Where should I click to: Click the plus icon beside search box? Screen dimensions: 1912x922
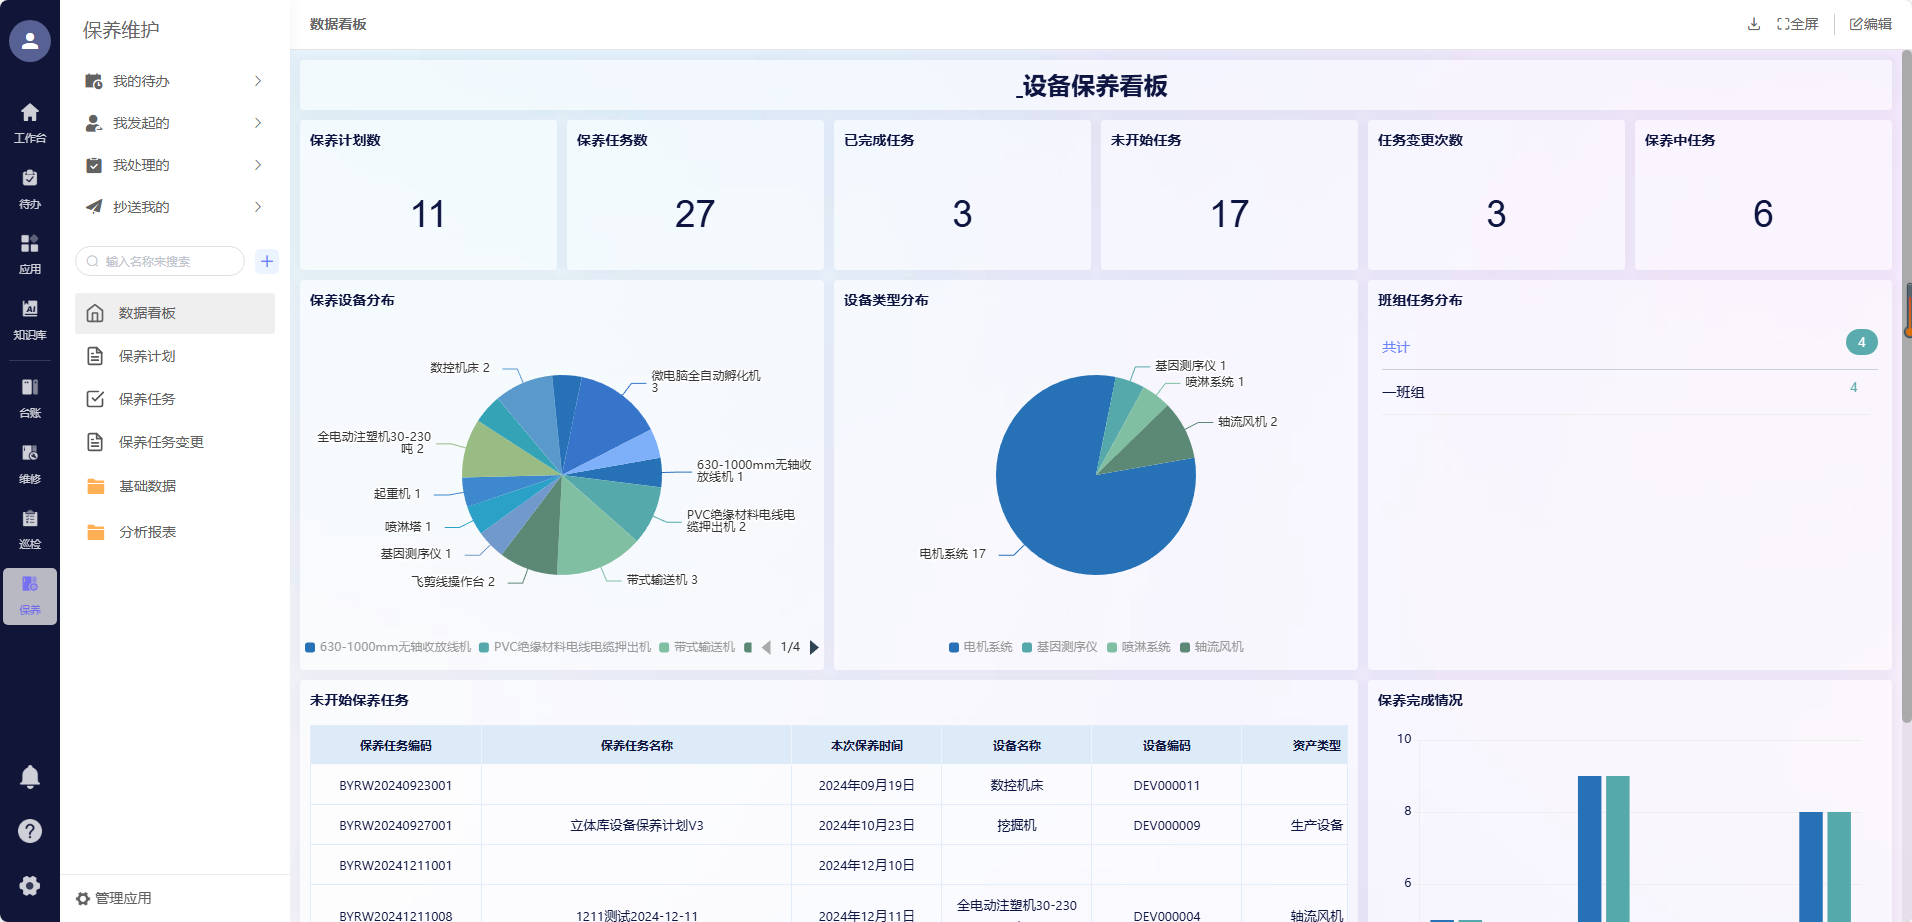pyautogui.click(x=267, y=261)
